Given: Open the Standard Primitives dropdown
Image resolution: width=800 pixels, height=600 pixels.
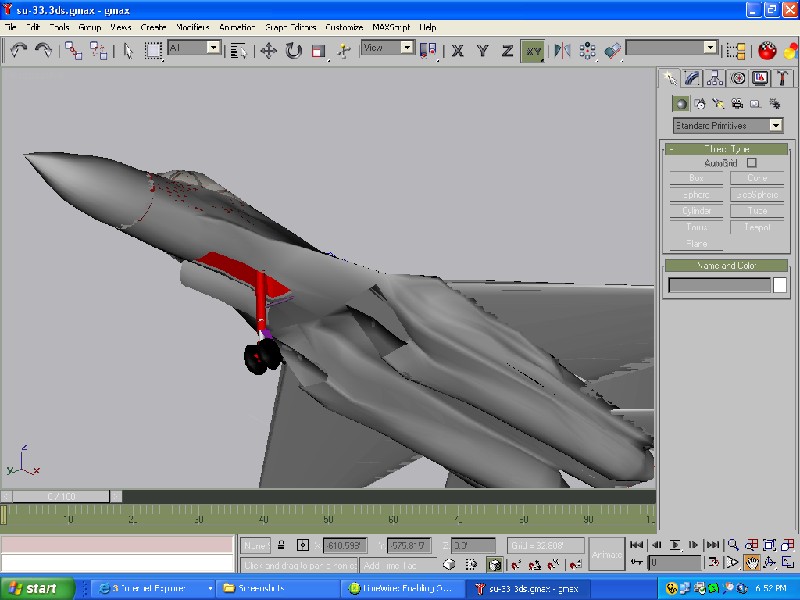Looking at the screenshot, I should [776, 126].
